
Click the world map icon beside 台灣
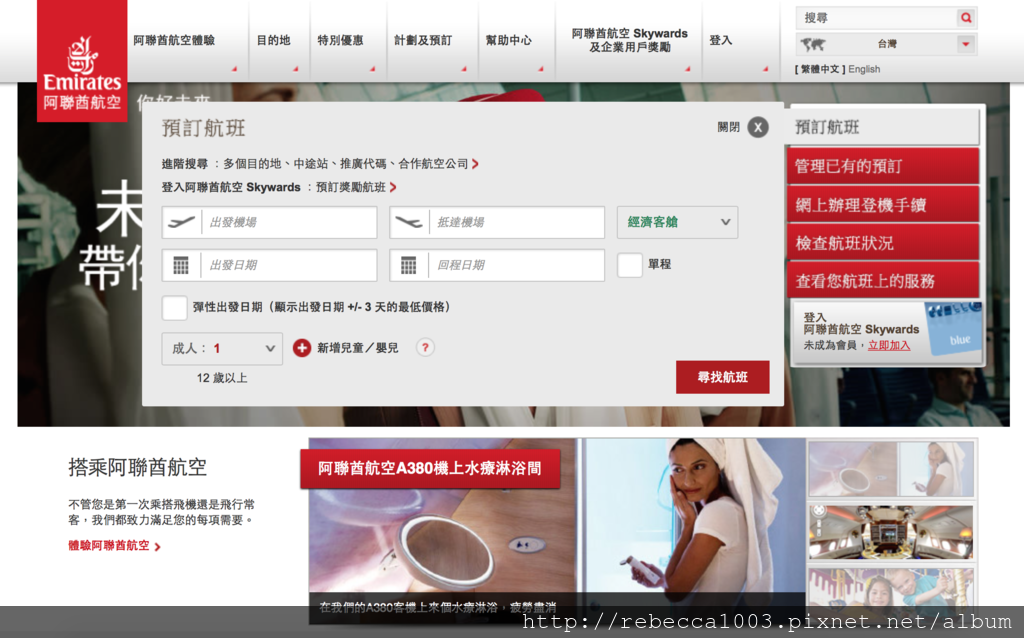[x=813, y=44]
